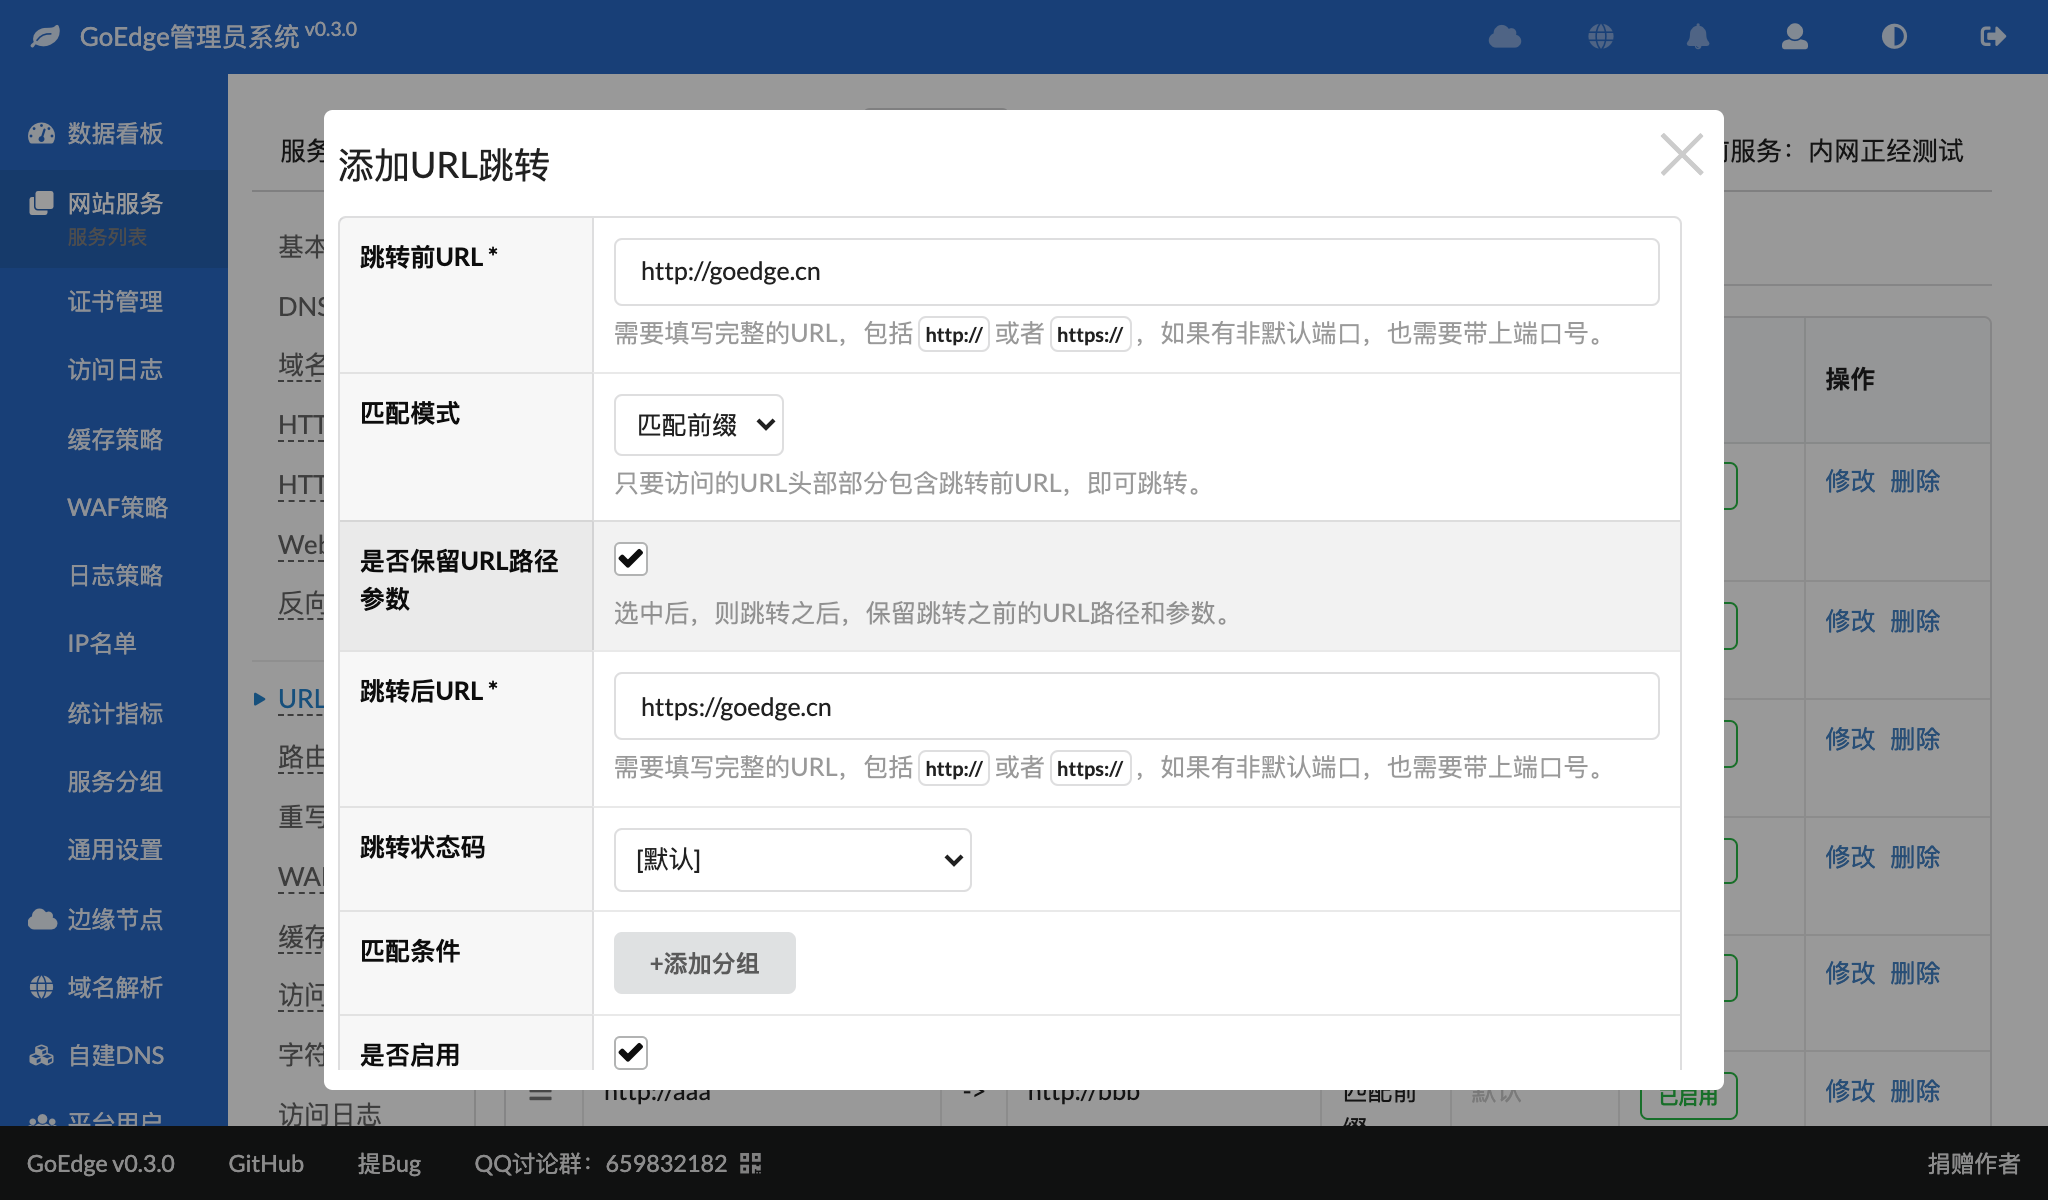Close the 添加URL跳转 dialog
Image resolution: width=2048 pixels, height=1200 pixels.
point(1681,154)
